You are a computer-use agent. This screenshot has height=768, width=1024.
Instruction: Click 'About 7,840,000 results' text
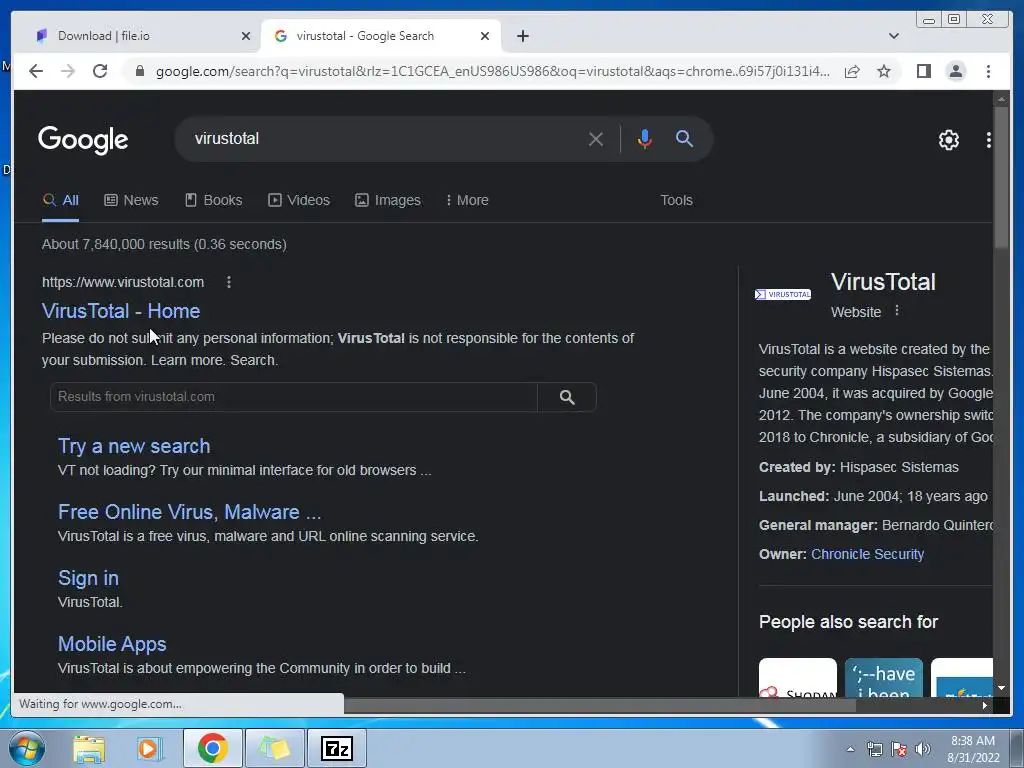(164, 244)
